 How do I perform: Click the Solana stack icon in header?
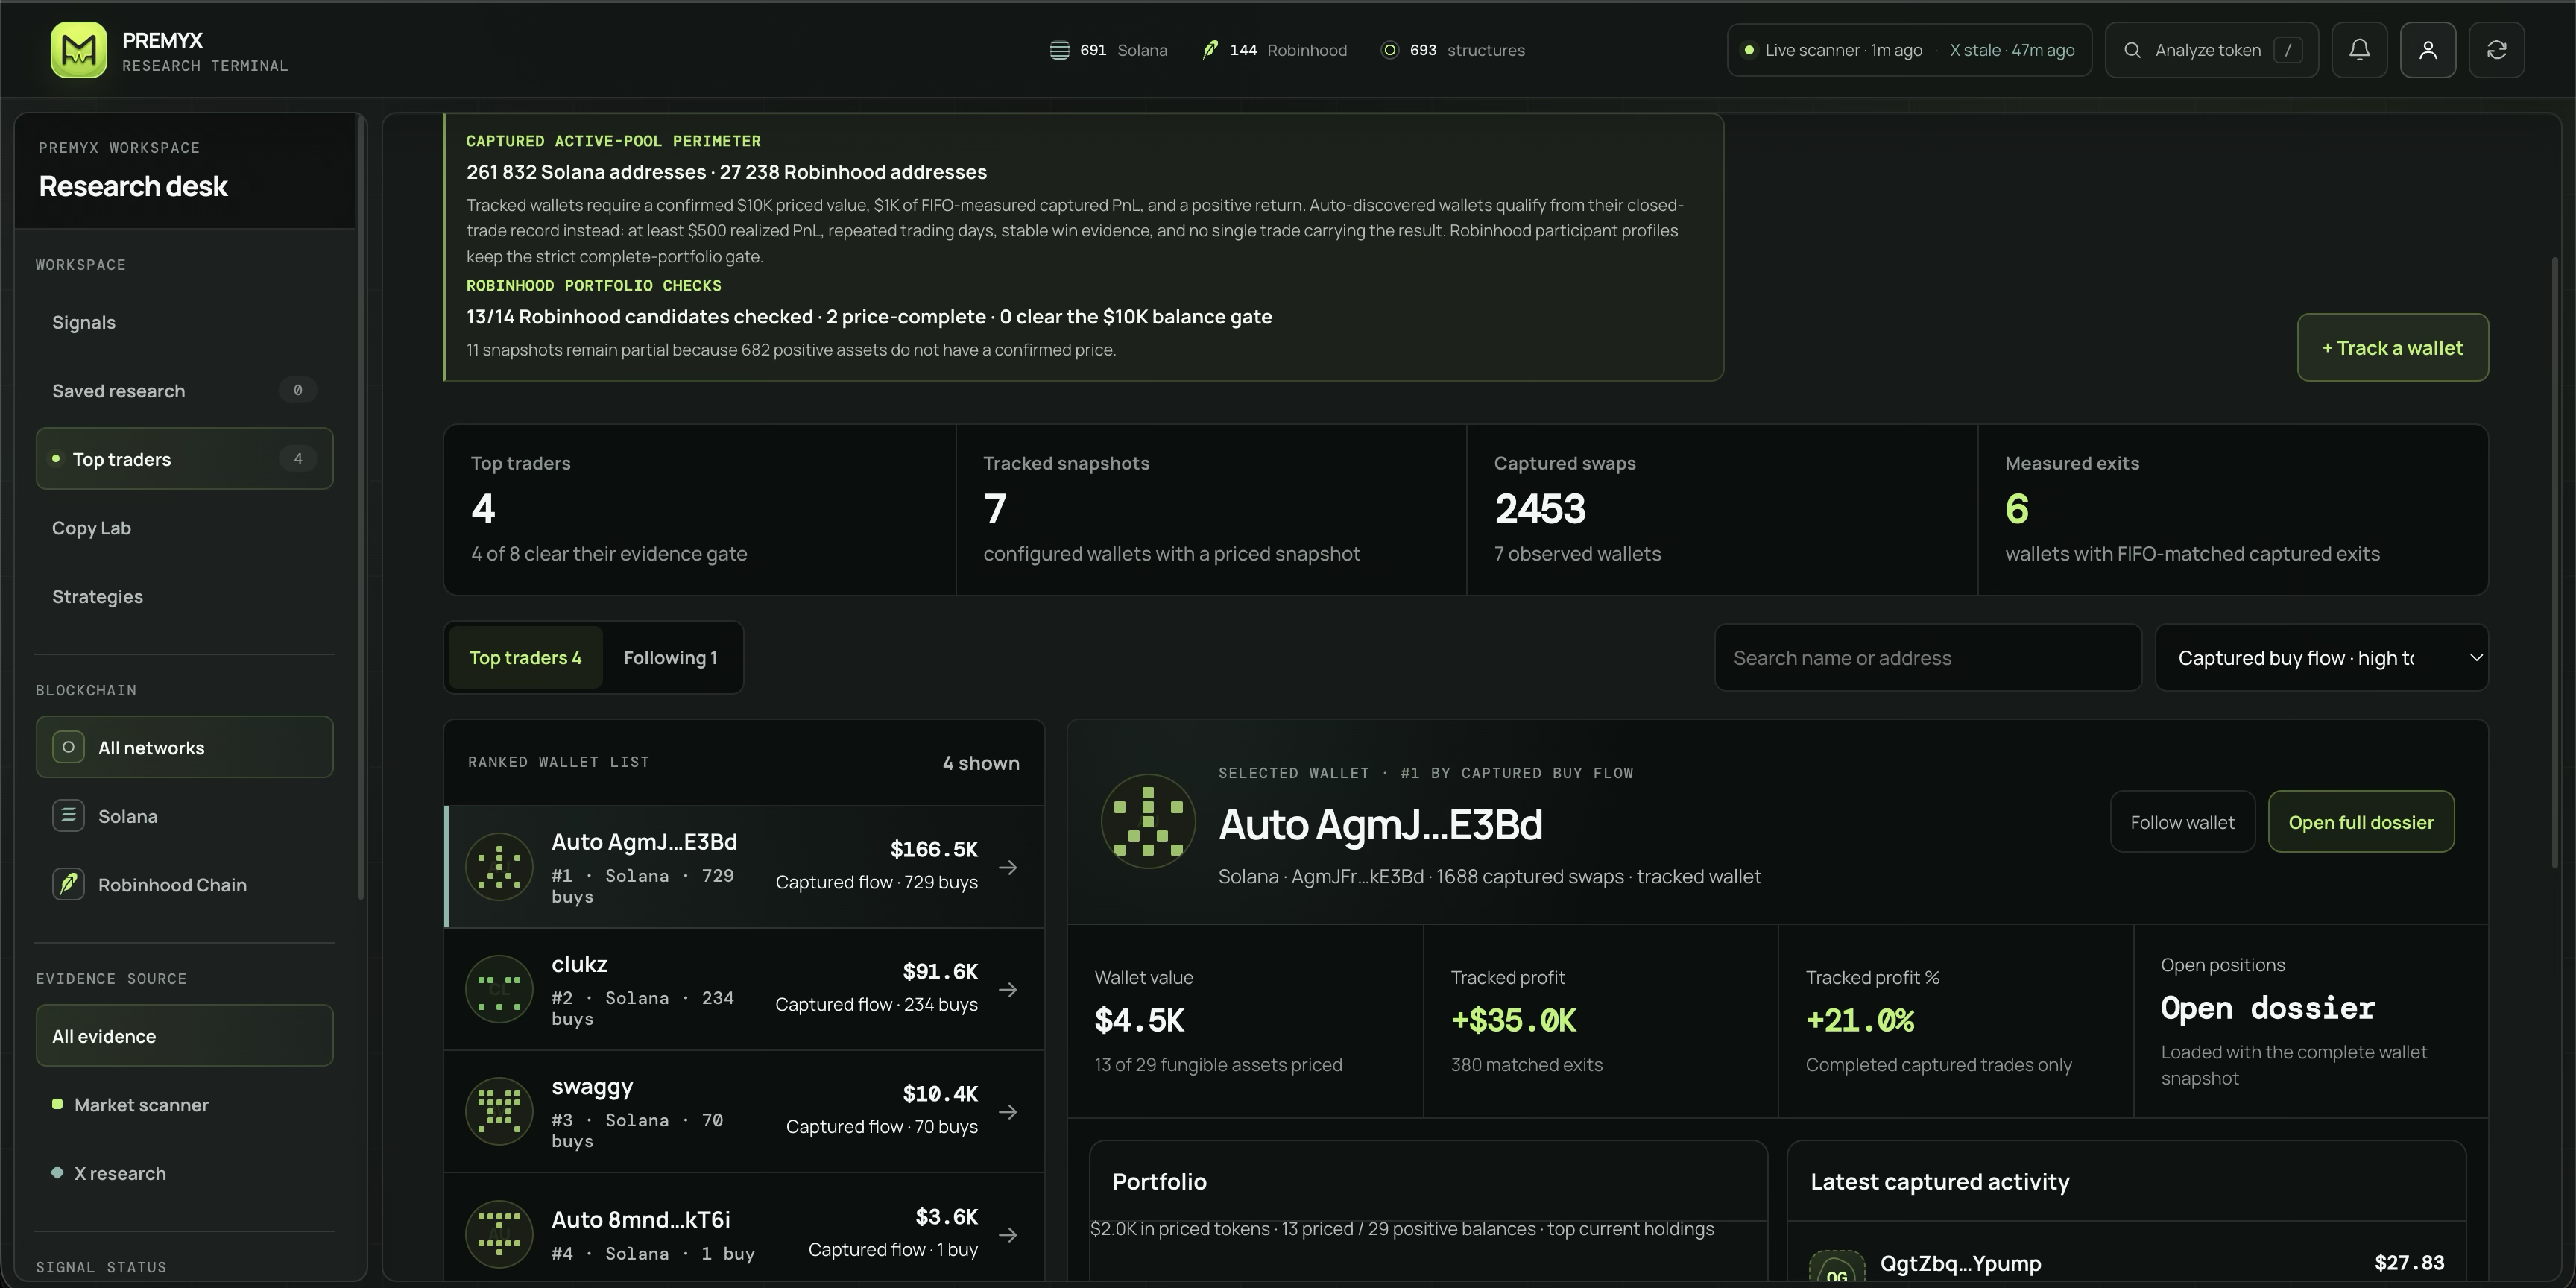click(1059, 50)
